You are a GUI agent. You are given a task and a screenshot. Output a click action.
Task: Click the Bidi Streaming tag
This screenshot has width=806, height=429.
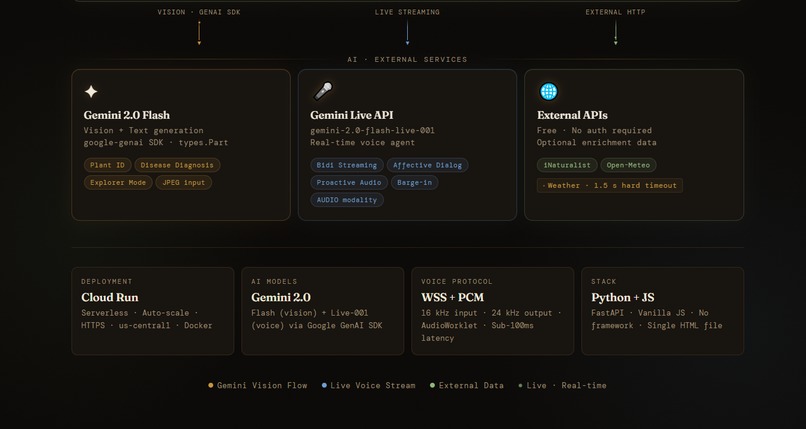[347, 165]
